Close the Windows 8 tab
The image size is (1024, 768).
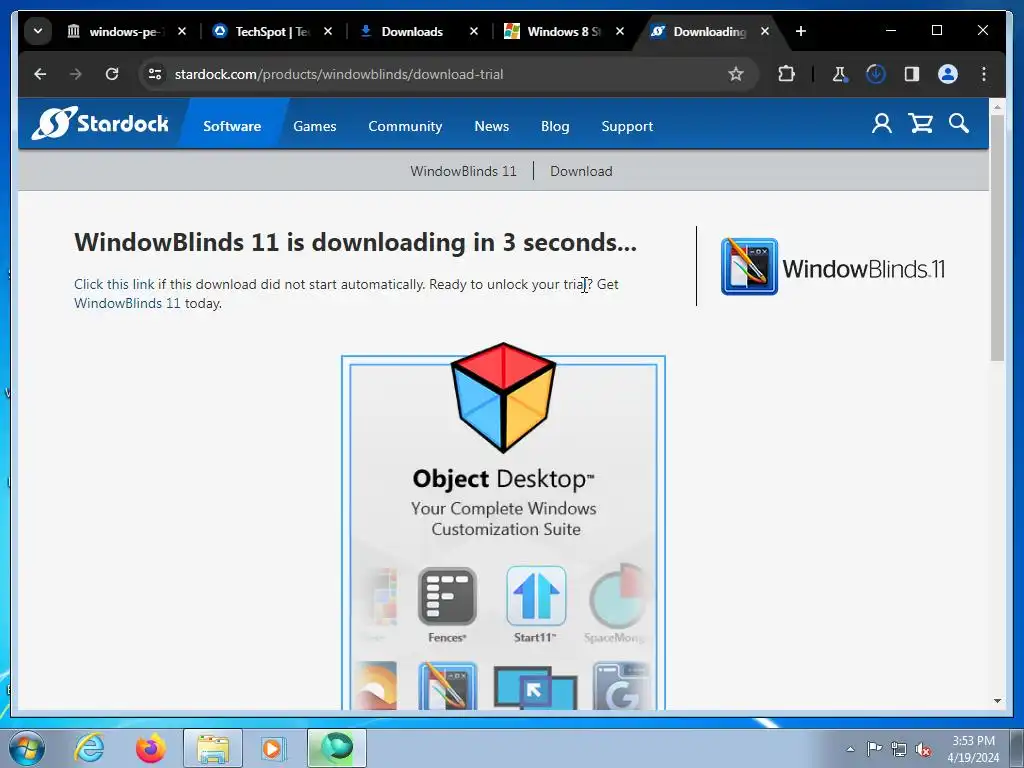[x=620, y=31]
